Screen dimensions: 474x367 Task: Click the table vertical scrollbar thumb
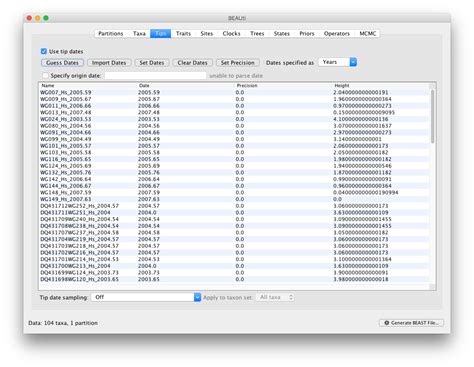pos(432,116)
